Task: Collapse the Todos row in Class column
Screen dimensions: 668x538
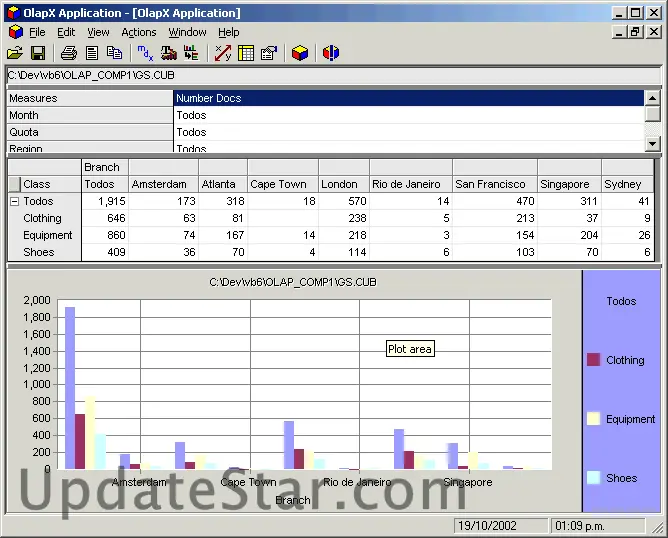Action: pyautogui.click(x=14, y=202)
